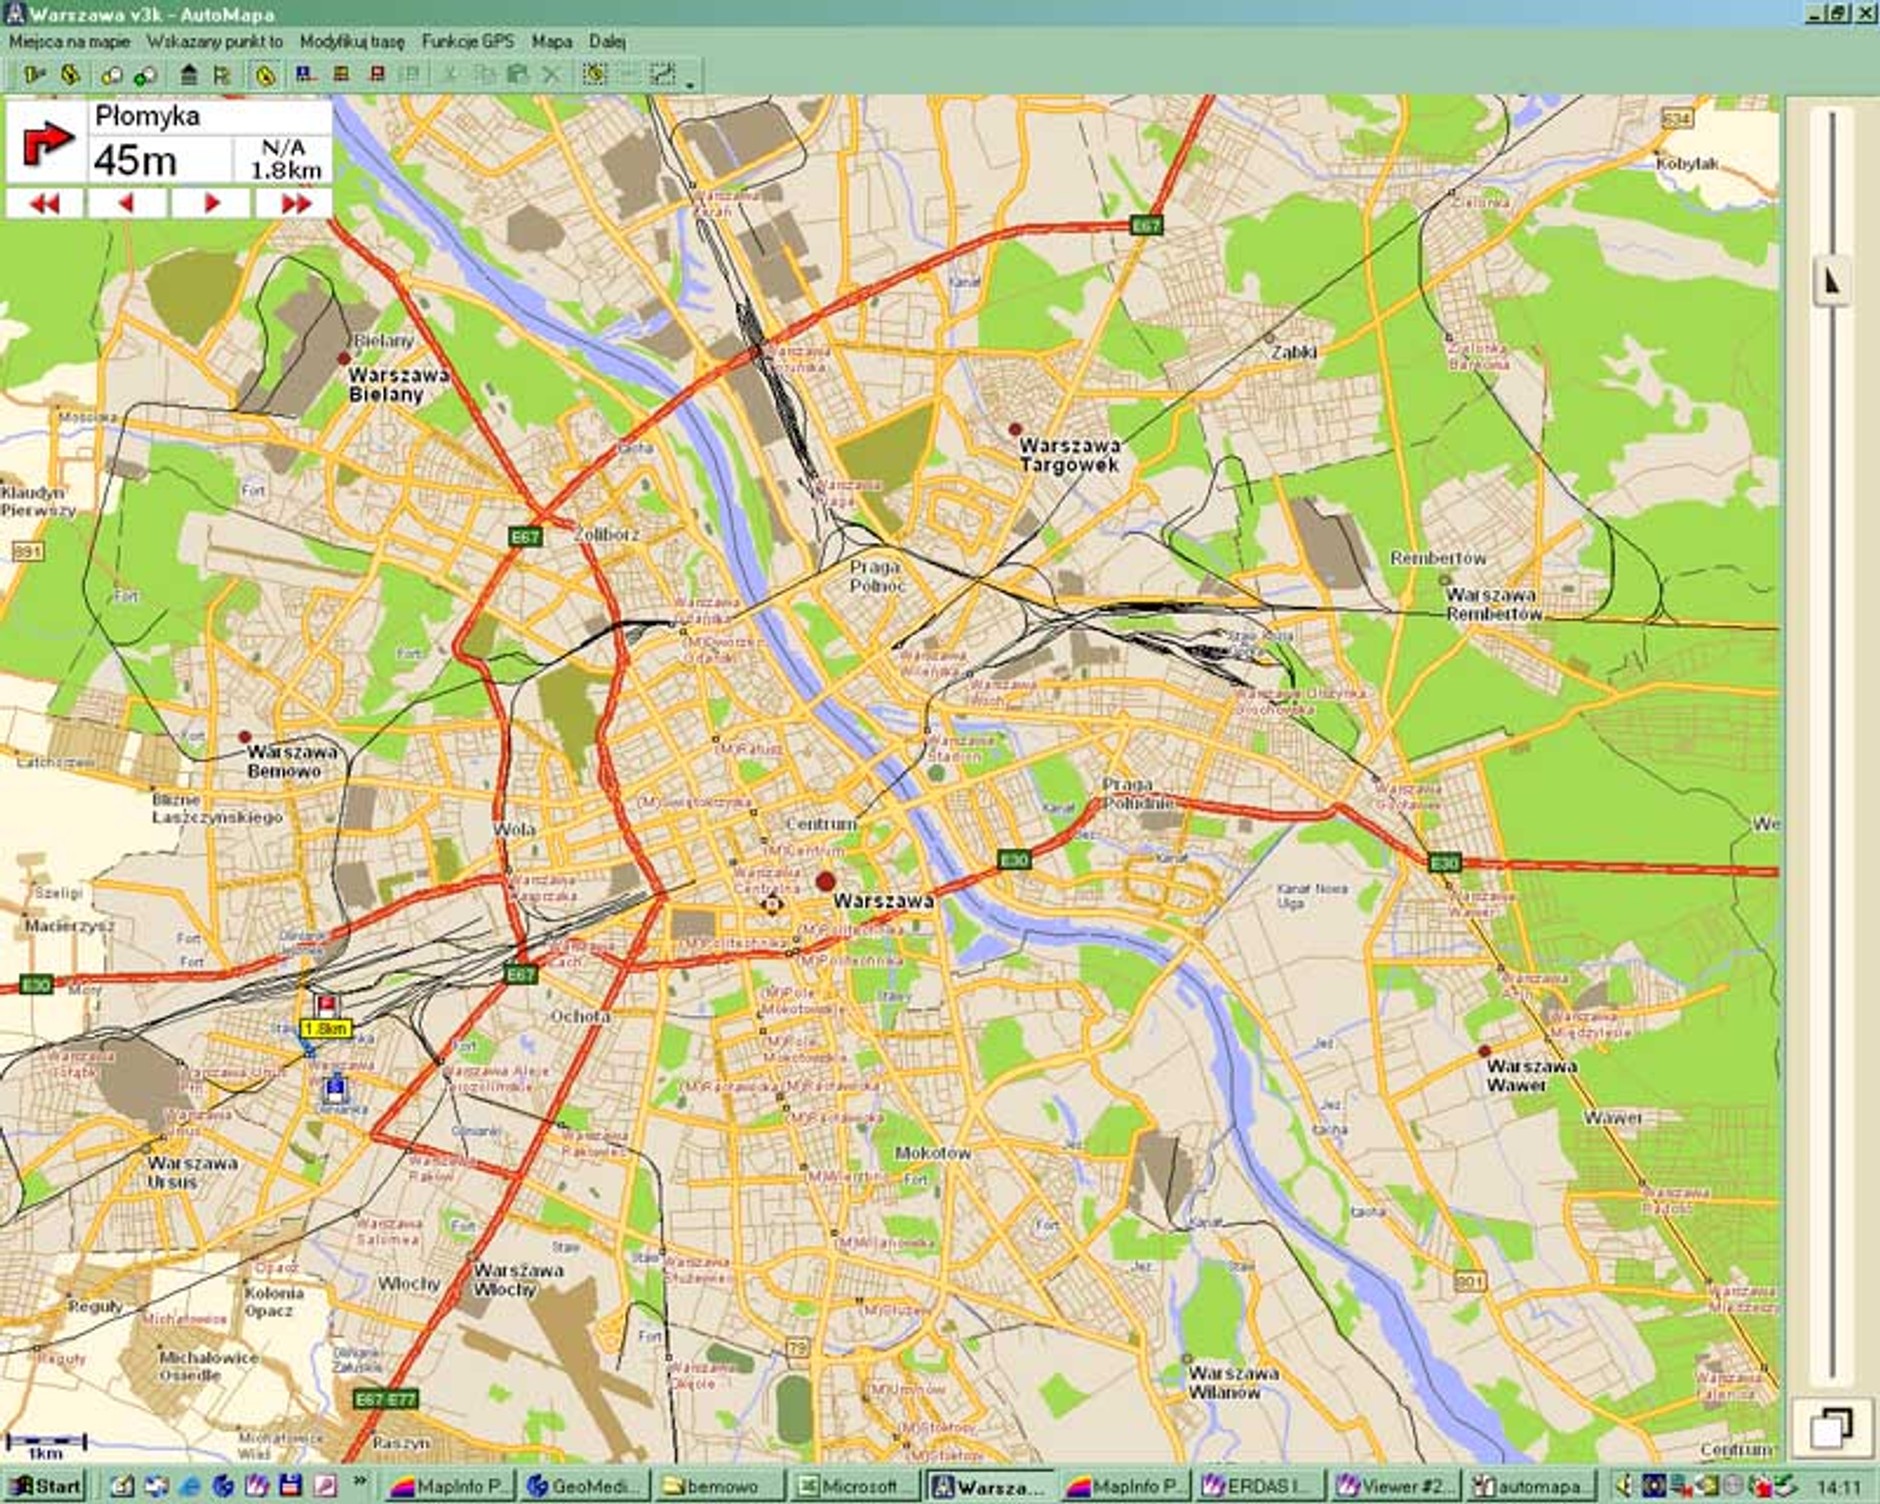Click the house-shaped home icon in toolbar
Viewport: 1880px width, 1504px height.
[x=189, y=75]
